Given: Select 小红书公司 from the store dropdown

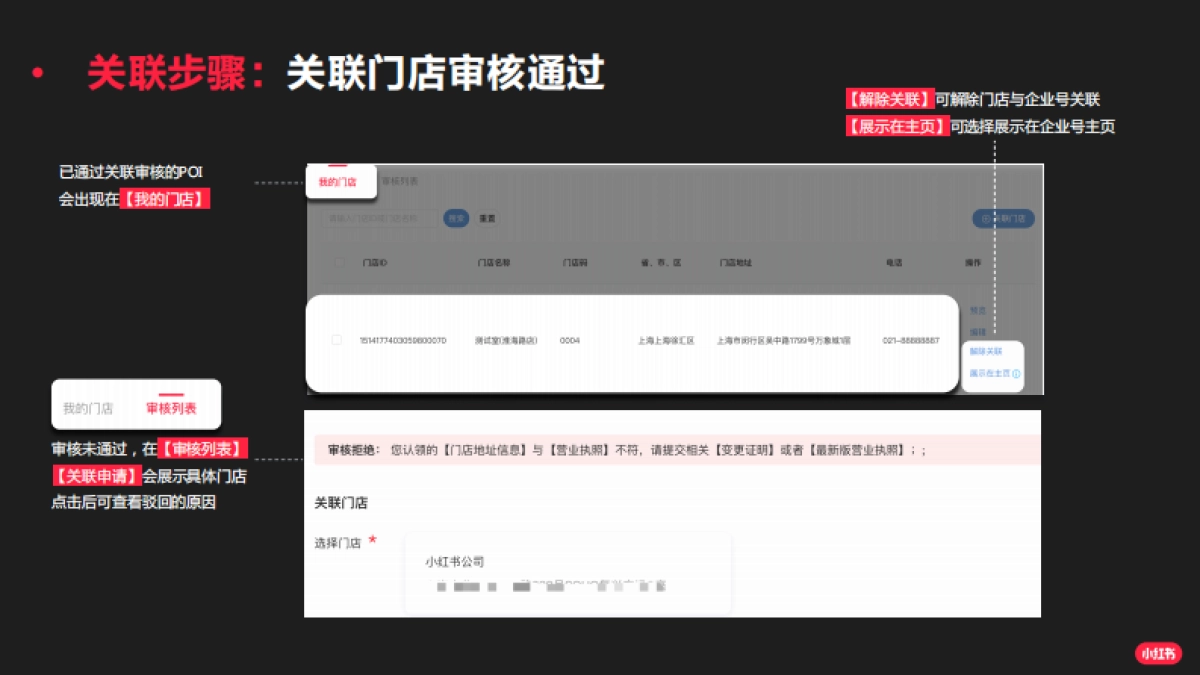Looking at the screenshot, I should coord(453,561).
